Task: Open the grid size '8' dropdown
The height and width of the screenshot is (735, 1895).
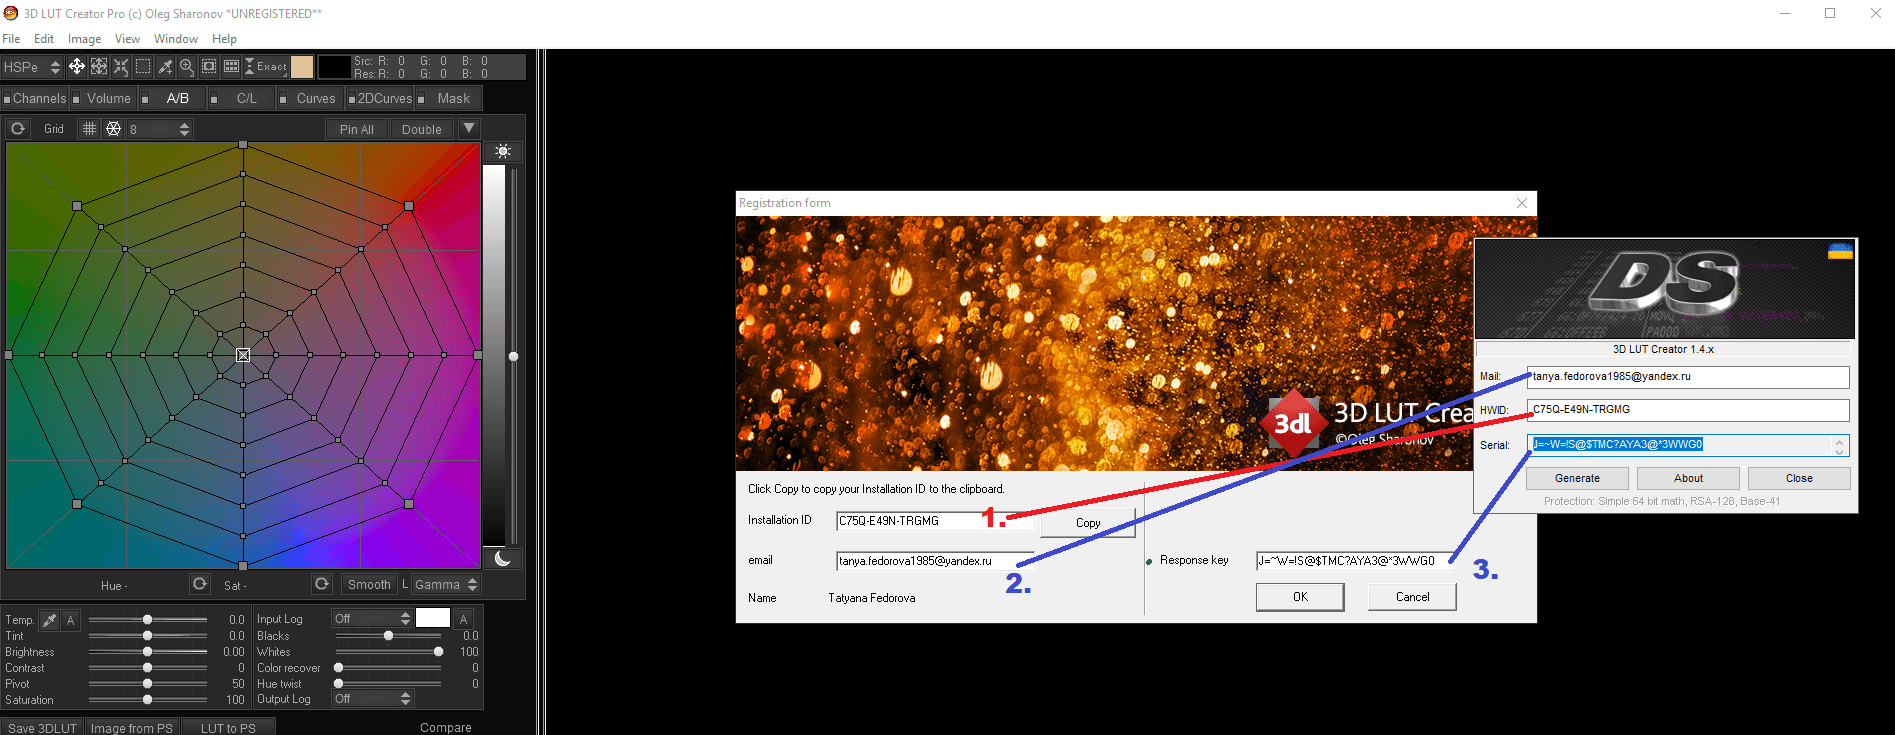Action: click(158, 129)
